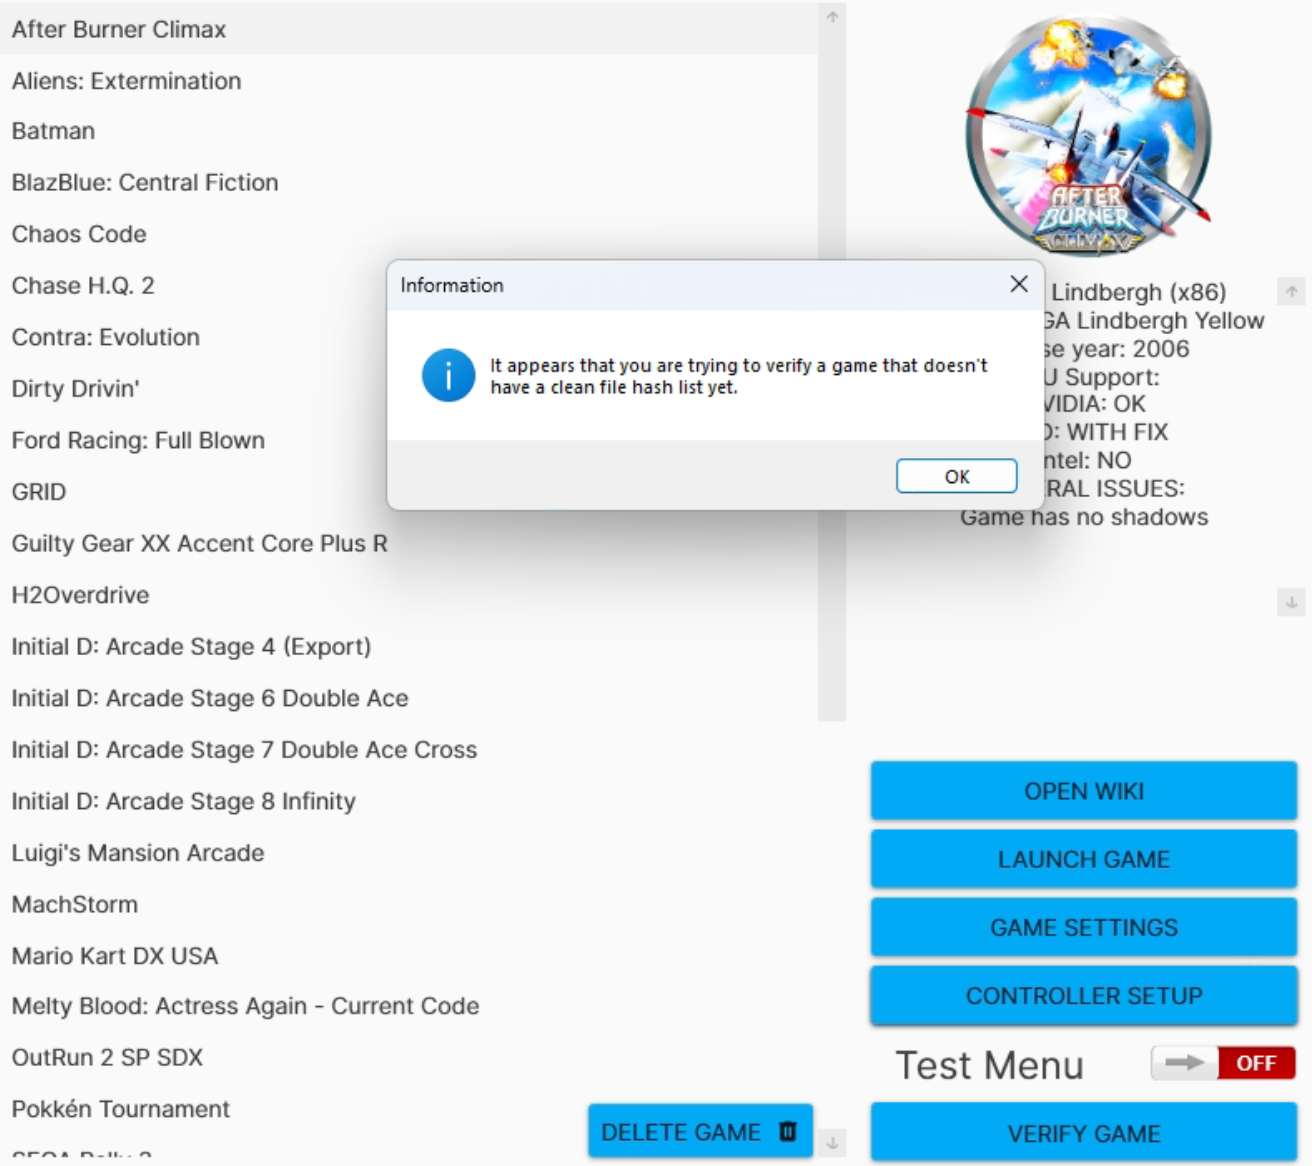Image resolution: width=1312 pixels, height=1166 pixels.
Task: Select Pokkén Tournament from game list
Action: pos(121,1109)
